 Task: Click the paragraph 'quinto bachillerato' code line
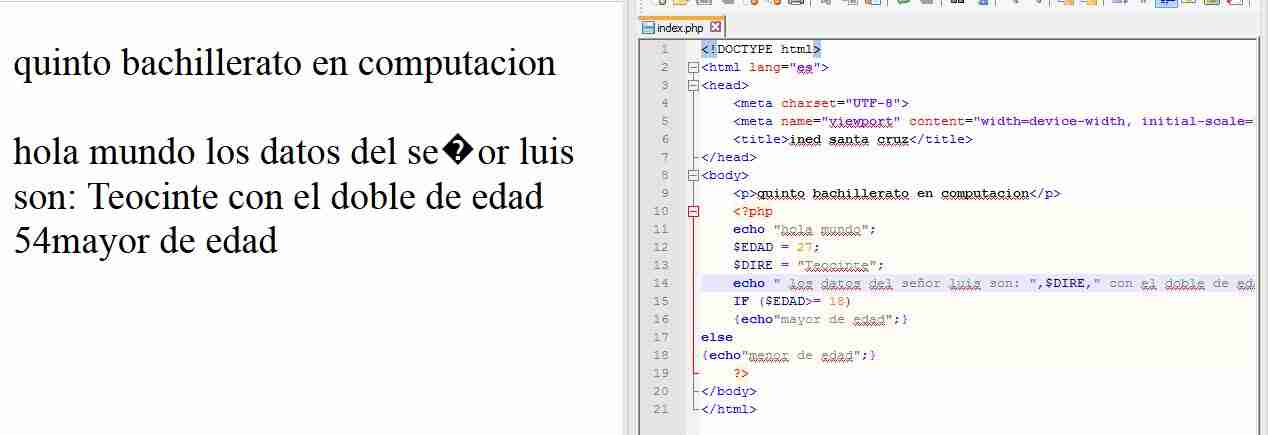(897, 193)
